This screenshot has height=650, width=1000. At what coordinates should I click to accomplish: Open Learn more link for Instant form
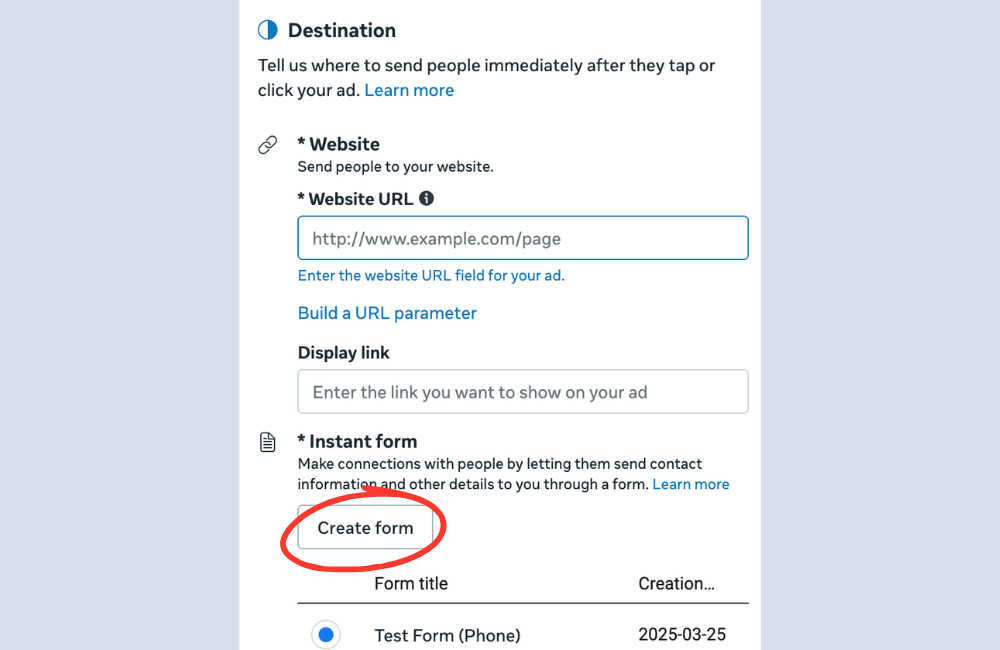coord(691,484)
